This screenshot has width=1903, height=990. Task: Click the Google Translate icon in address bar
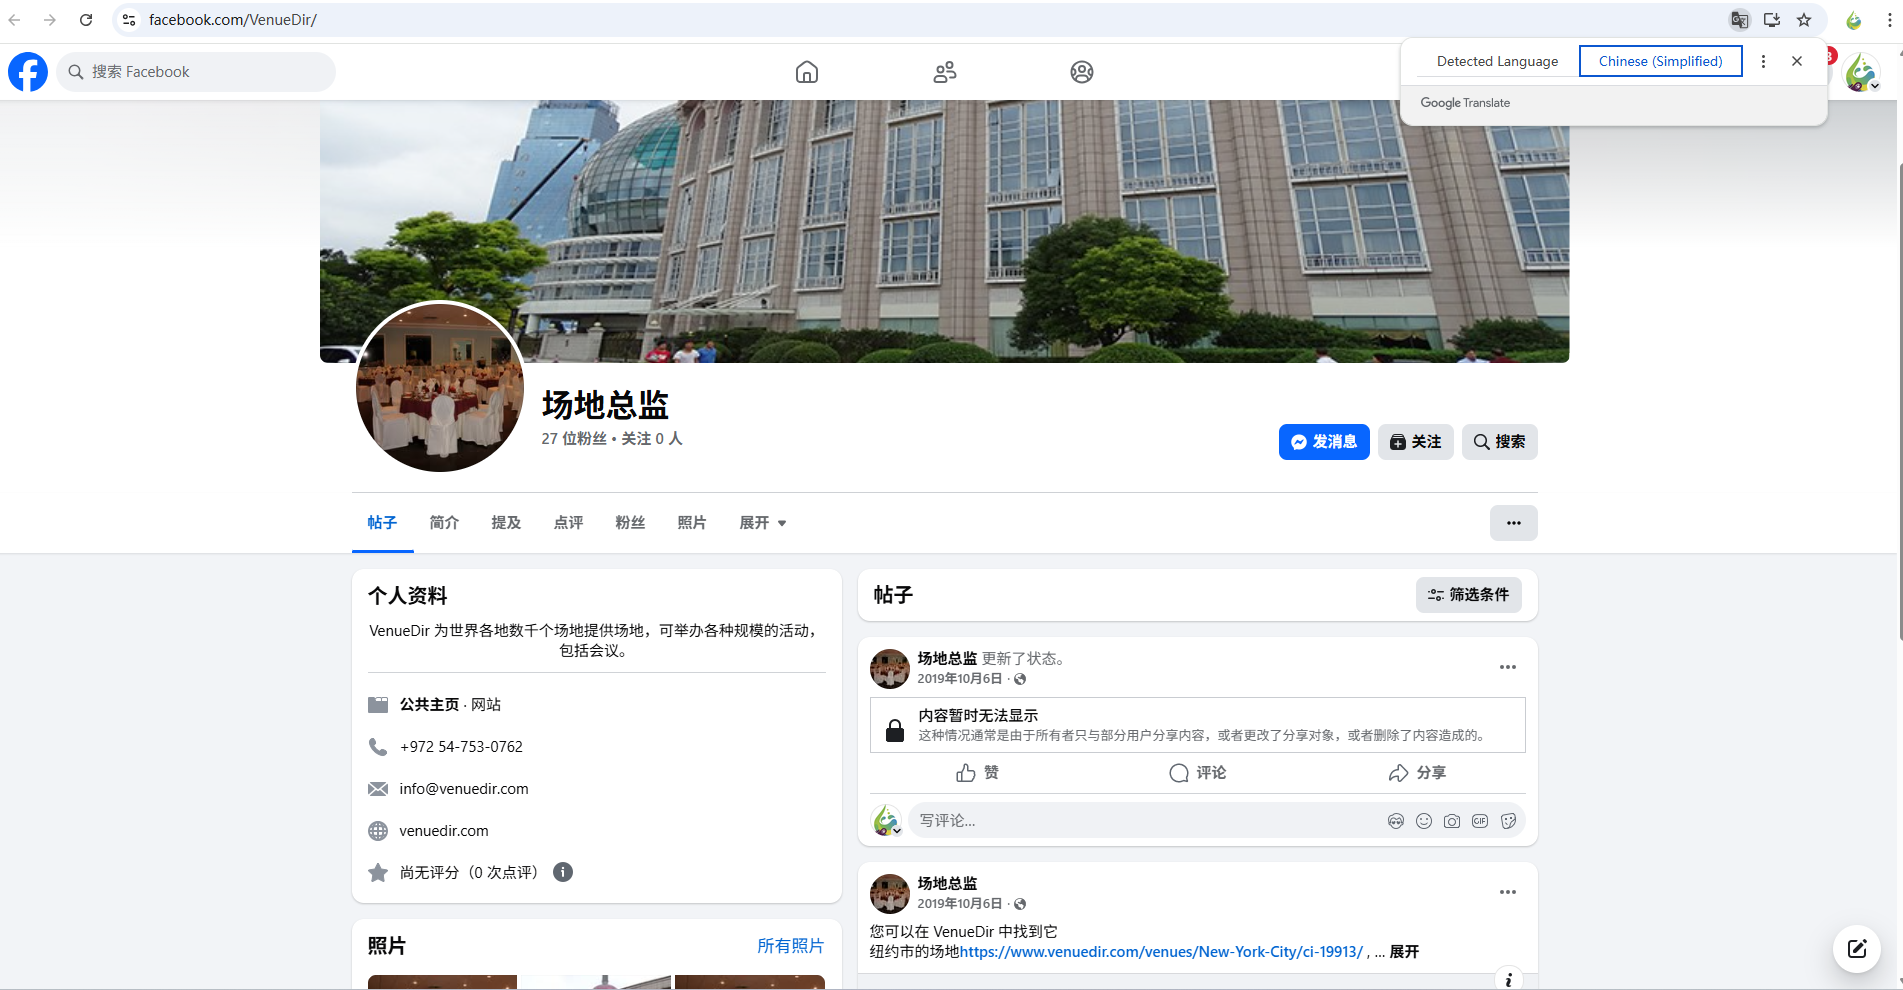pyautogui.click(x=1740, y=20)
